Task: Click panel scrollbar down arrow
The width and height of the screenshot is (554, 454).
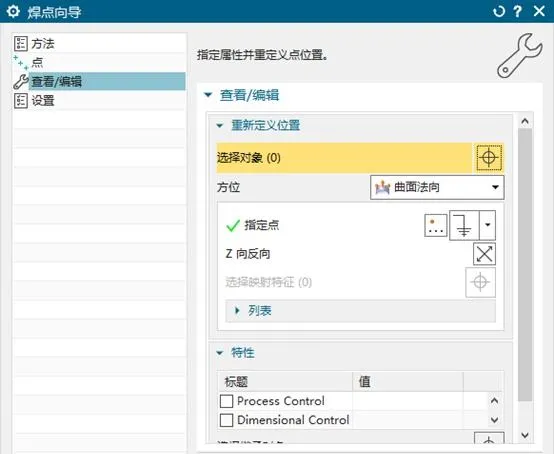Action: pos(525,435)
